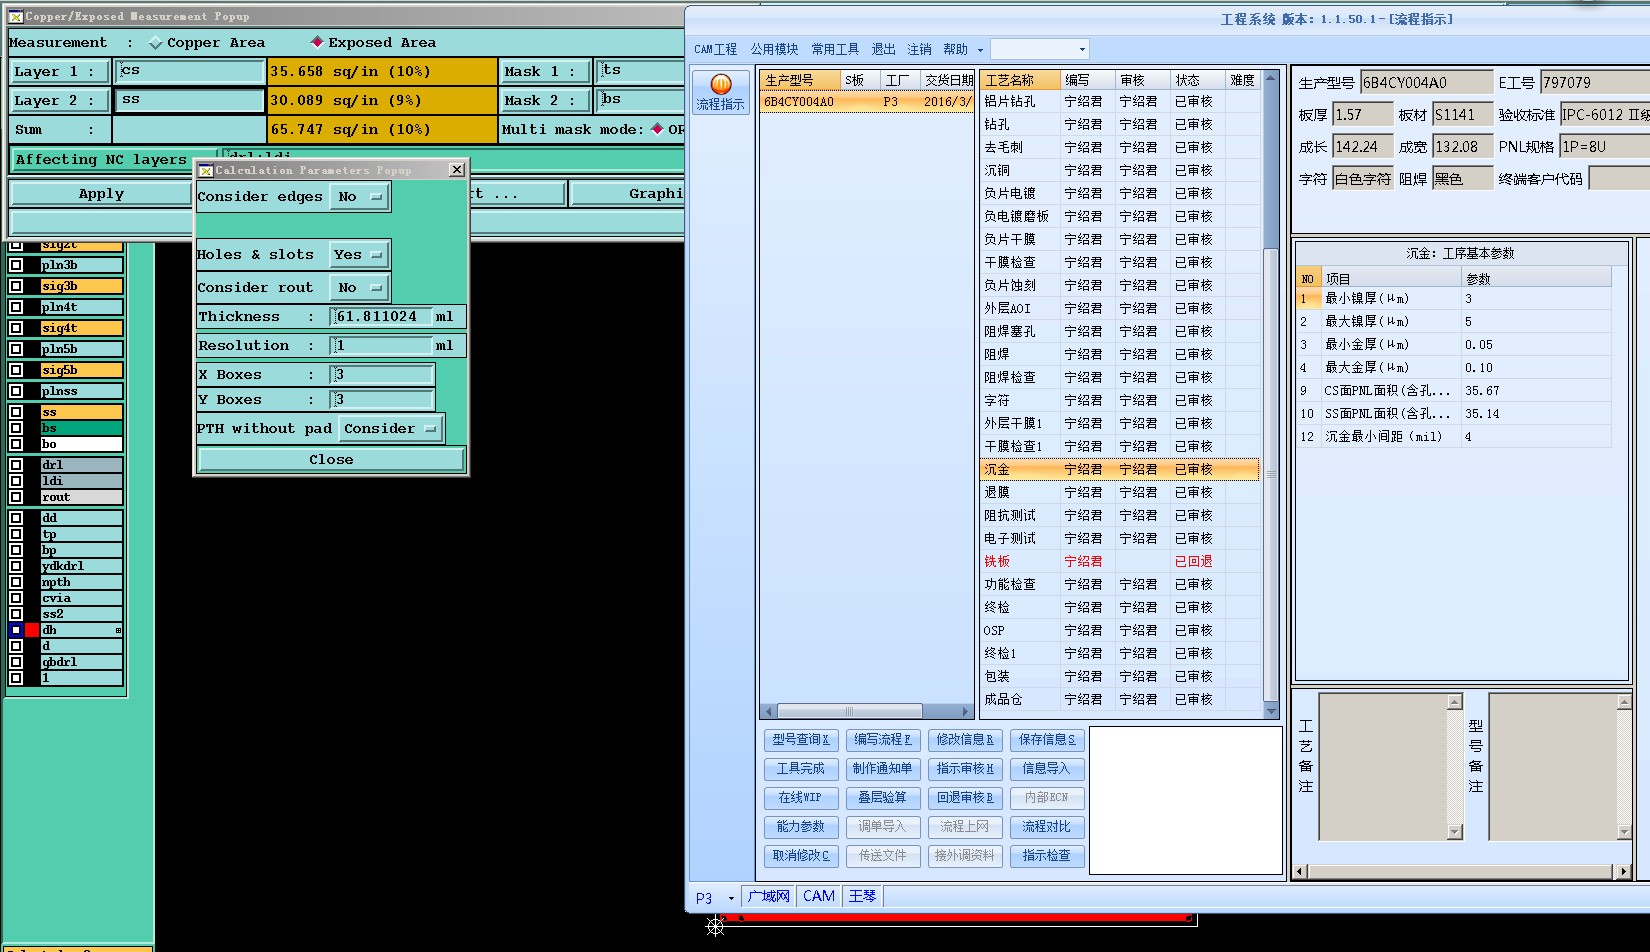The image size is (1650, 952).
Task: Toggle the checkbox for layer ydkdrl
Action: [x=16, y=566]
